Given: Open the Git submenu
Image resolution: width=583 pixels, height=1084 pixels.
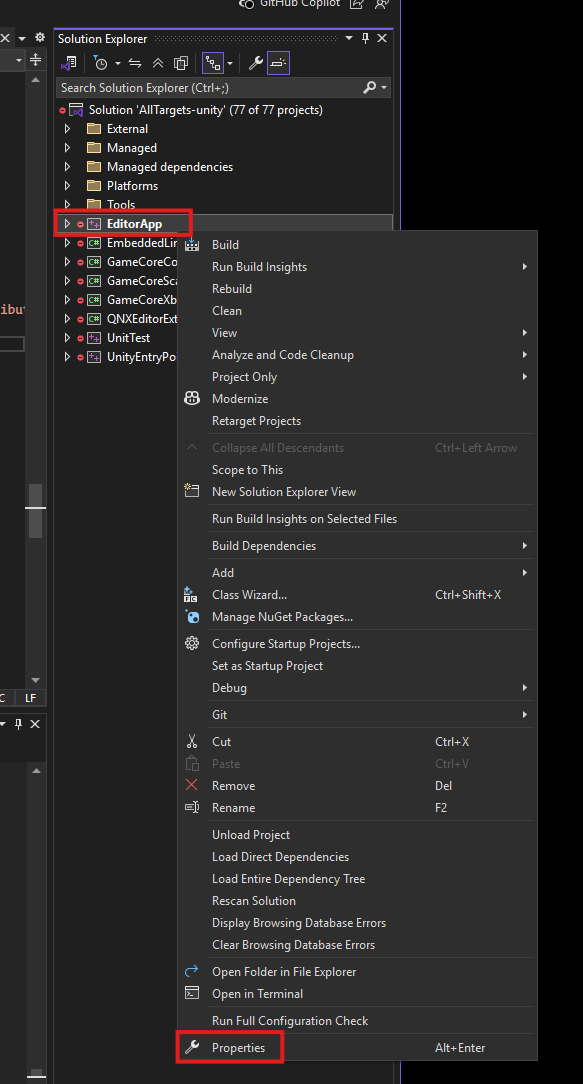Looking at the screenshot, I should pos(357,716).
